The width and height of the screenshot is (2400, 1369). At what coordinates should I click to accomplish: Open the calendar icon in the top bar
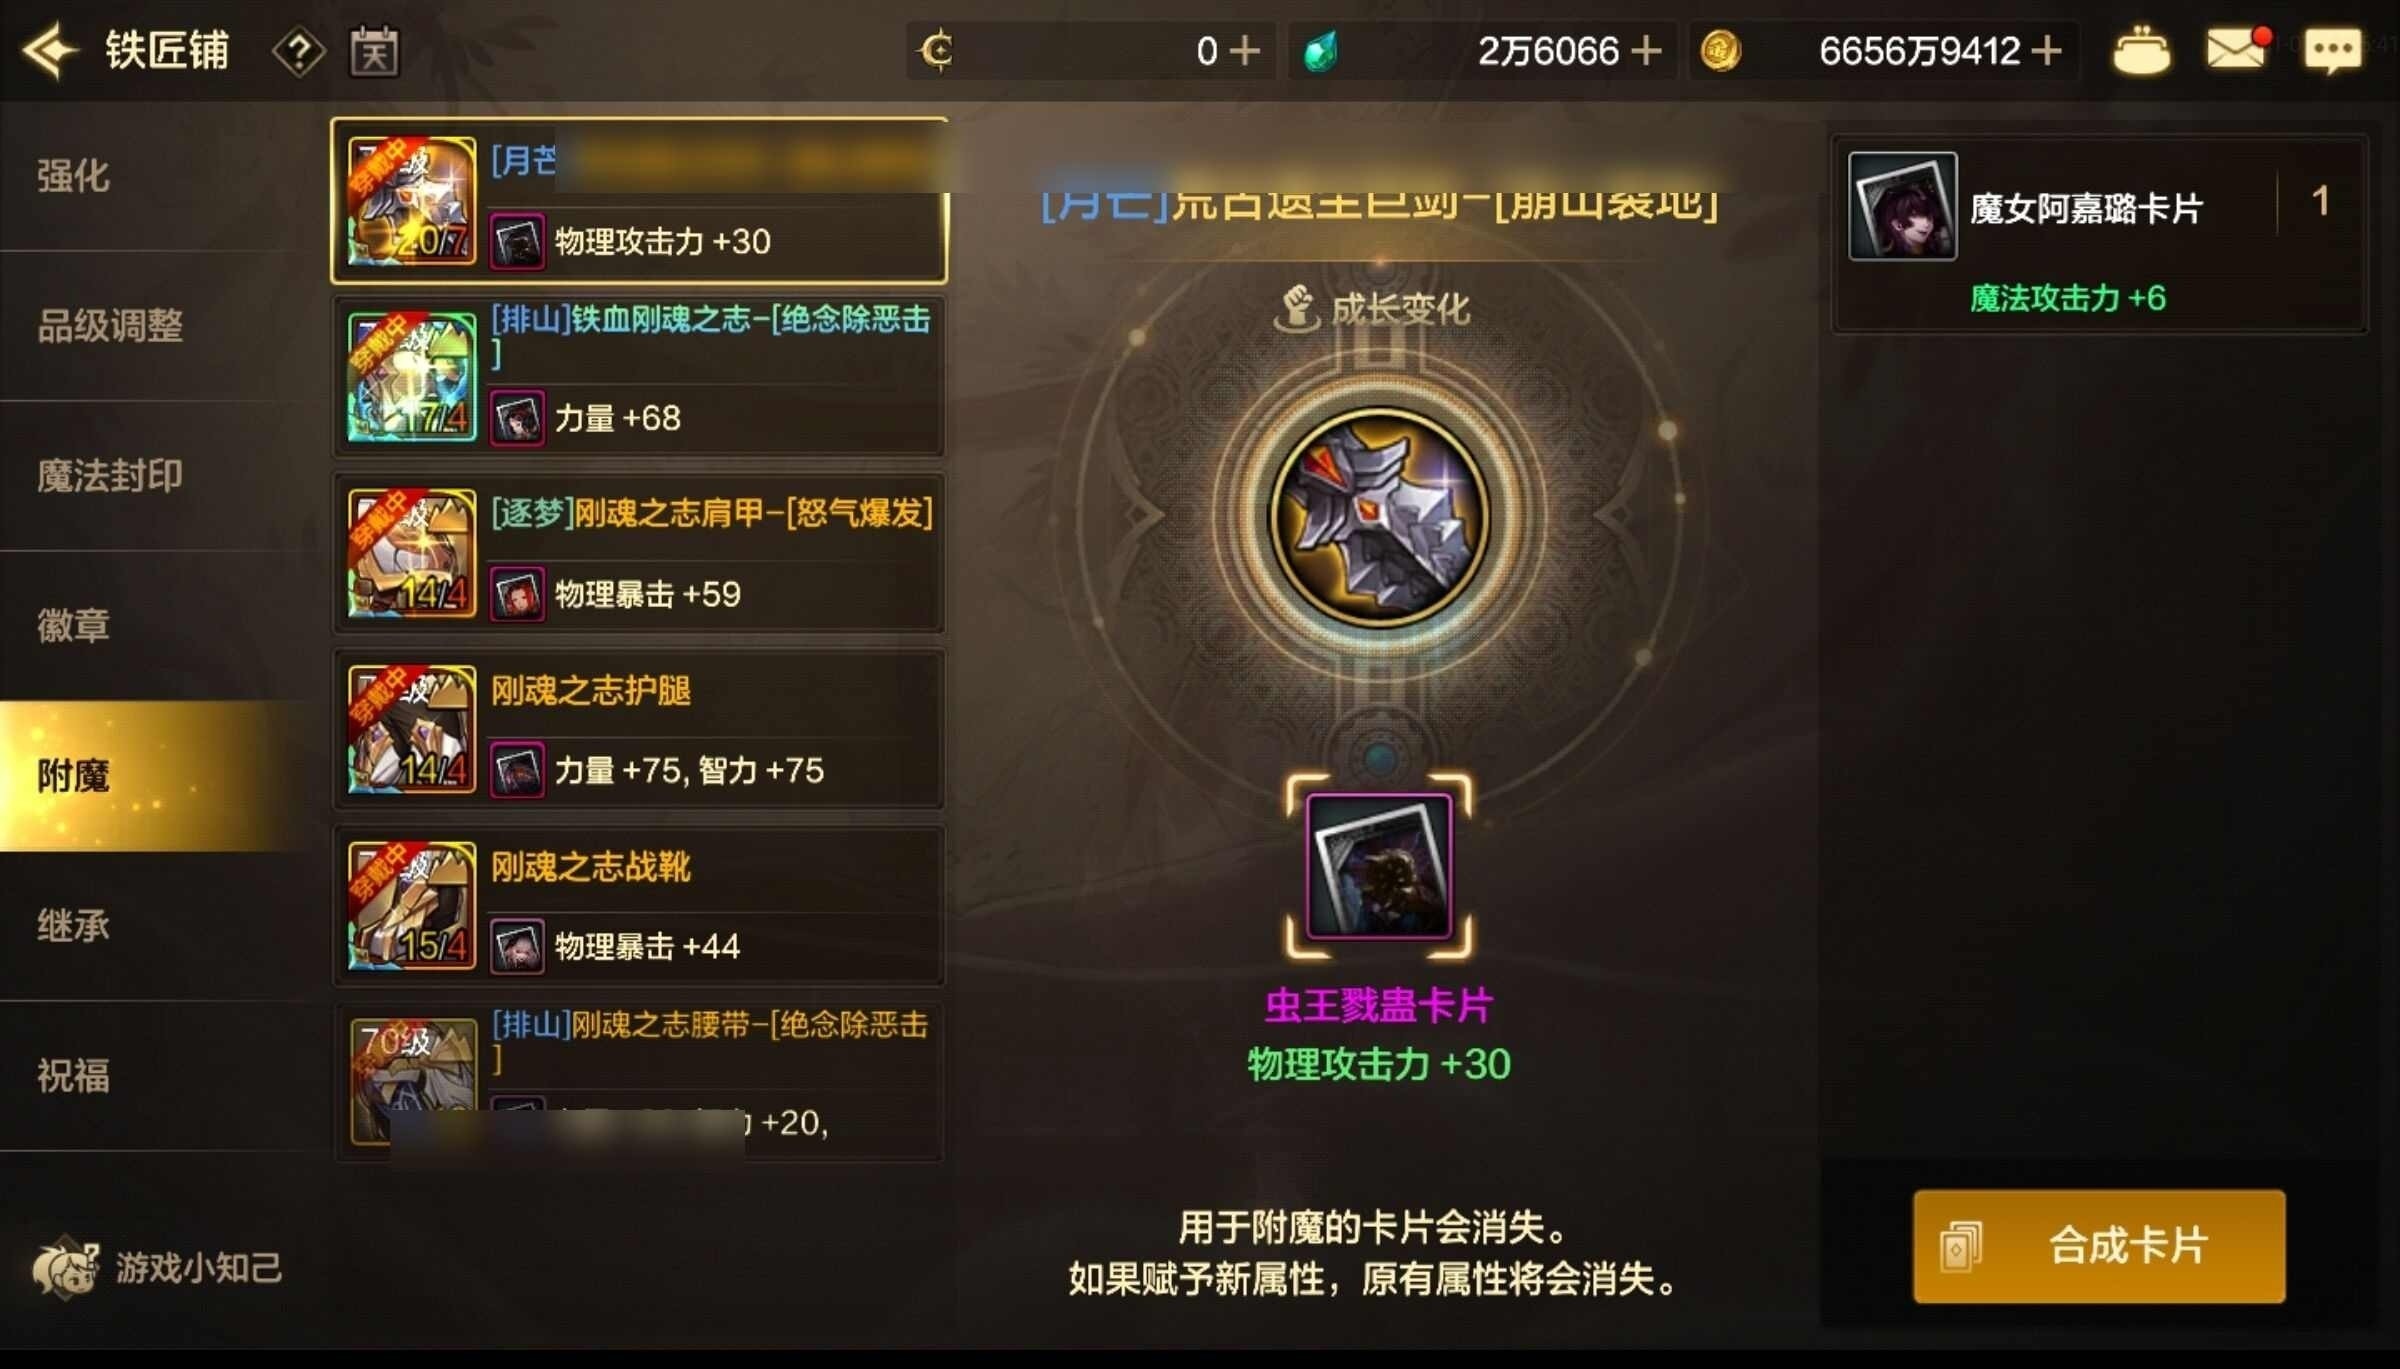pyautogui.click(x=374, y=50)
